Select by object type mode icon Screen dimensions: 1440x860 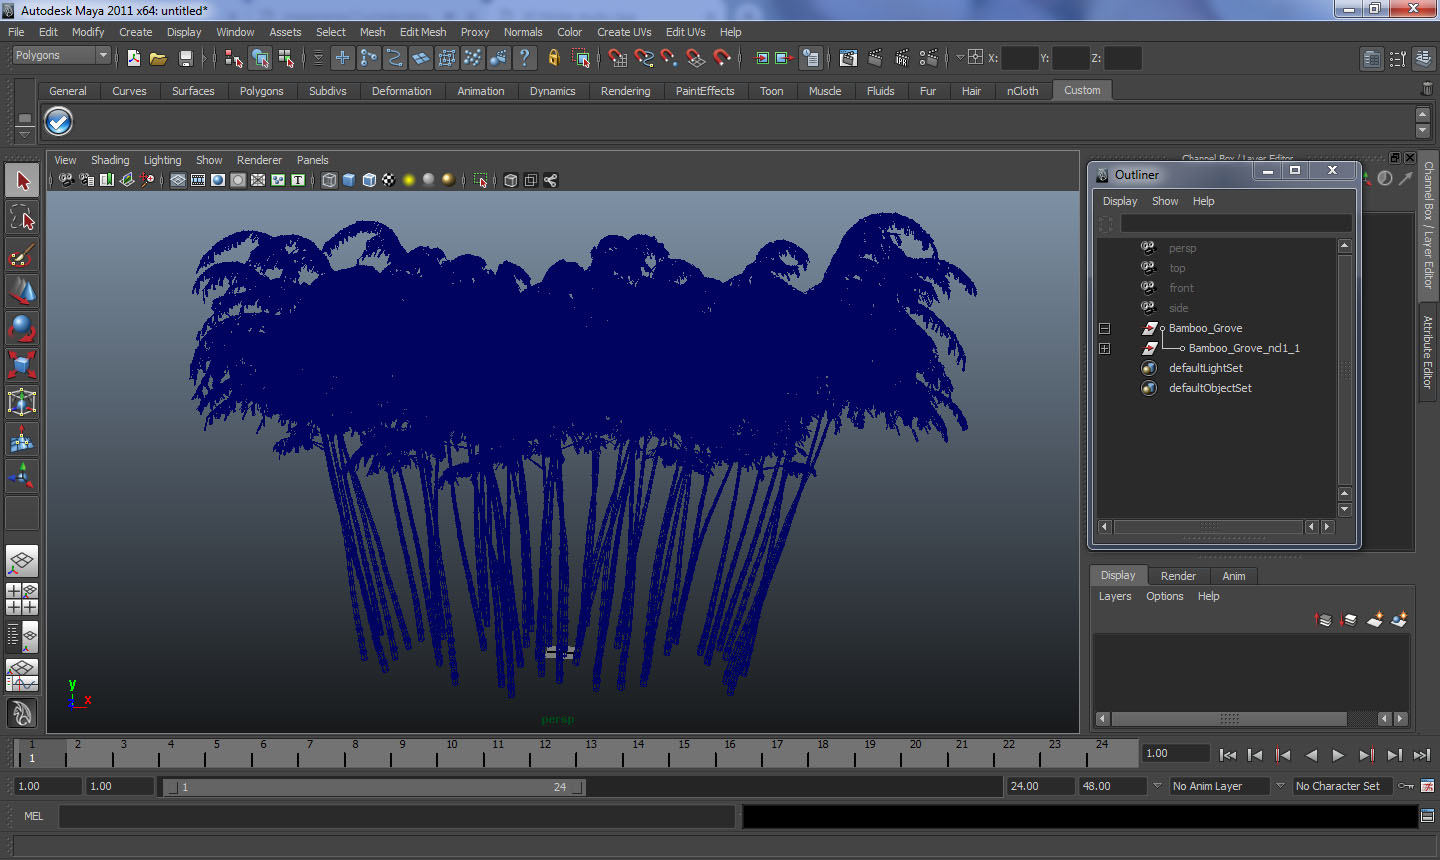[x=260, y=58]
